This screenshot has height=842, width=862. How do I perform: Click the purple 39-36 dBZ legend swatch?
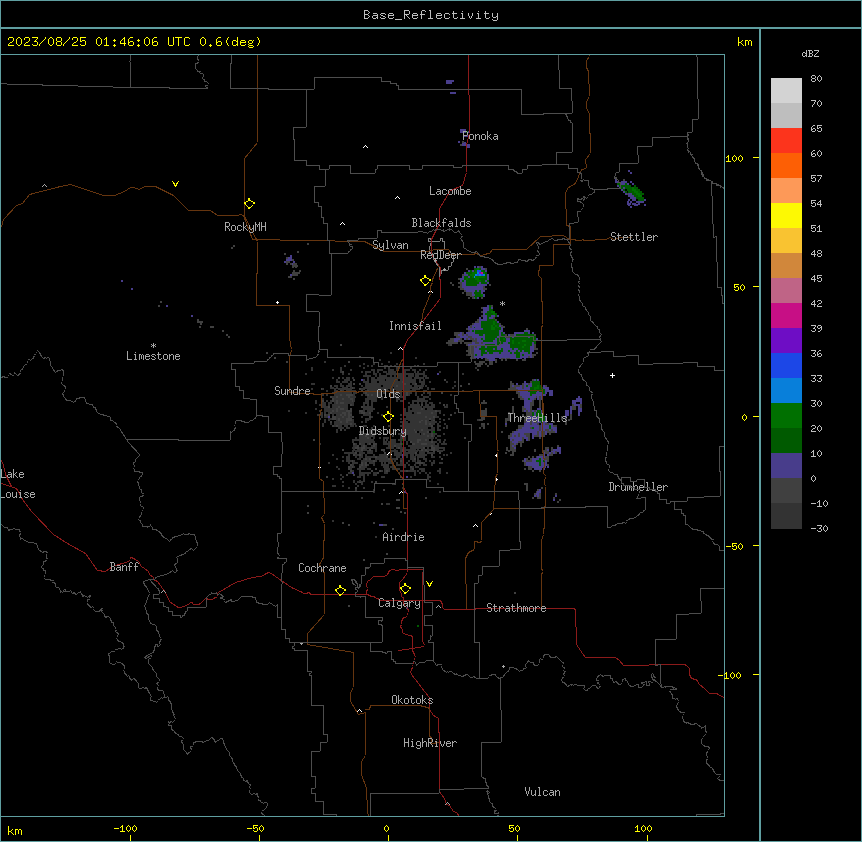pyautogui.click(x=786, y=341)
